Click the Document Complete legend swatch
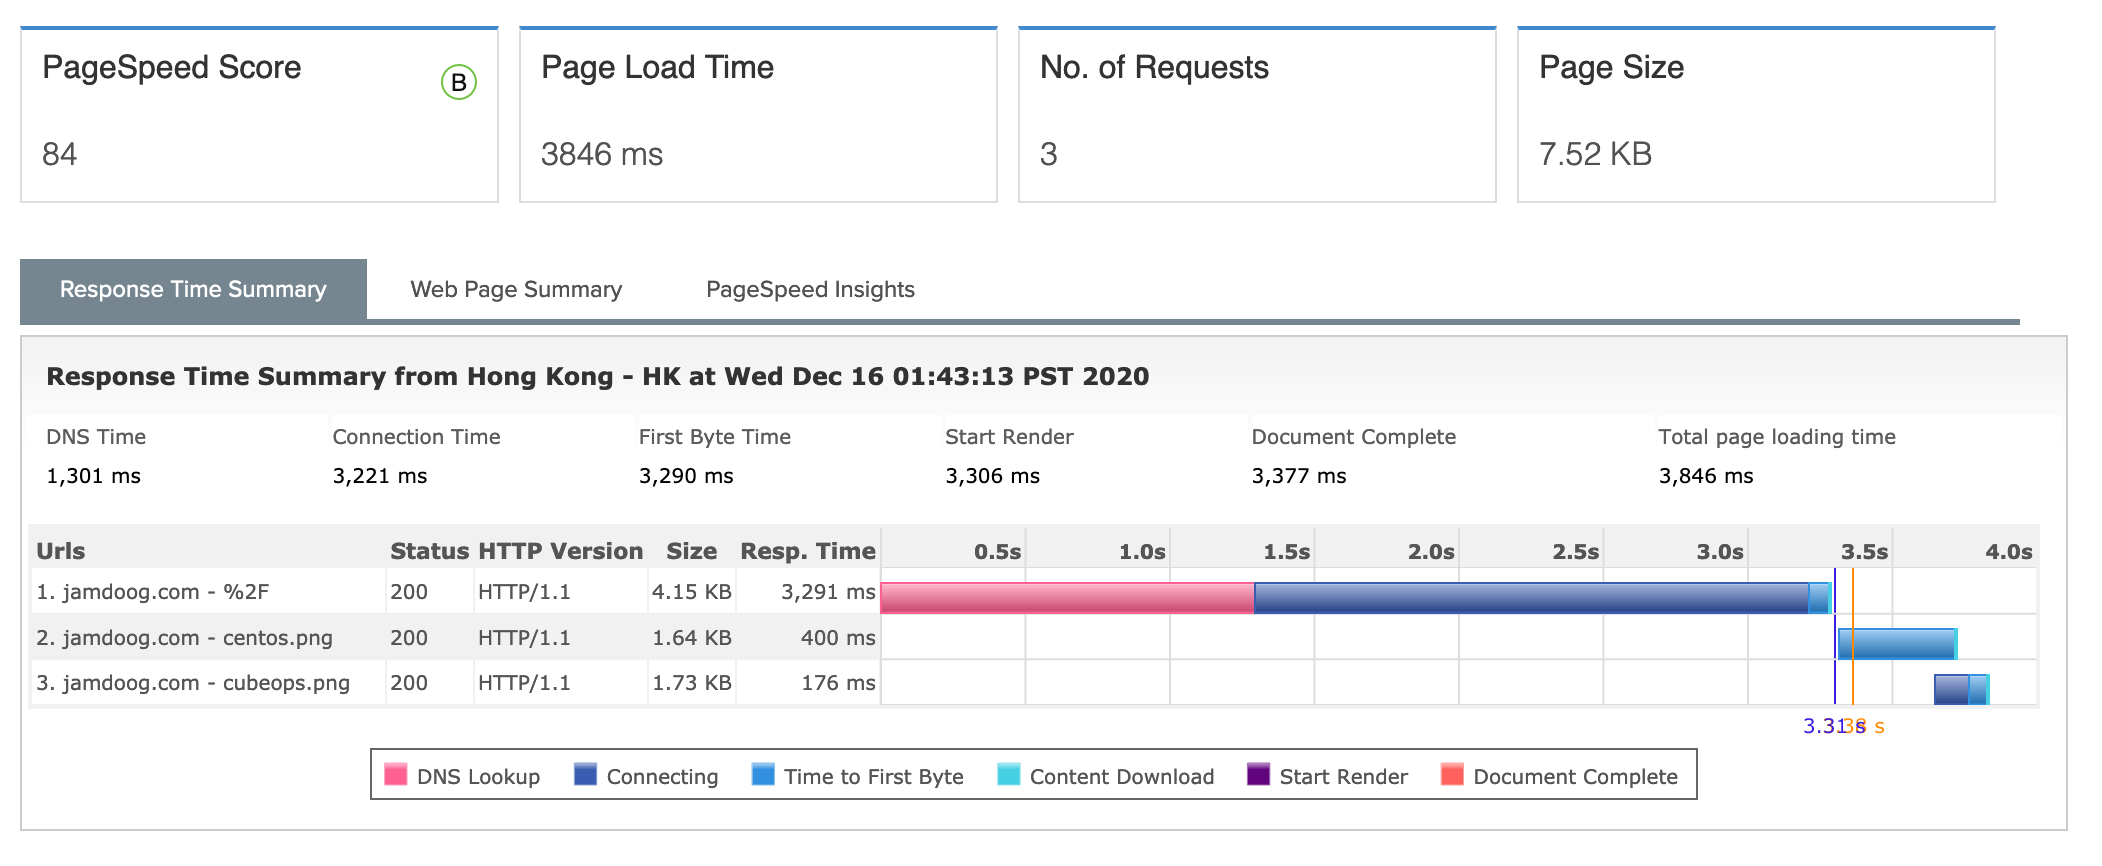Screen dimensions: 2102x866 pyautogui.click(x=1452, y=775)
